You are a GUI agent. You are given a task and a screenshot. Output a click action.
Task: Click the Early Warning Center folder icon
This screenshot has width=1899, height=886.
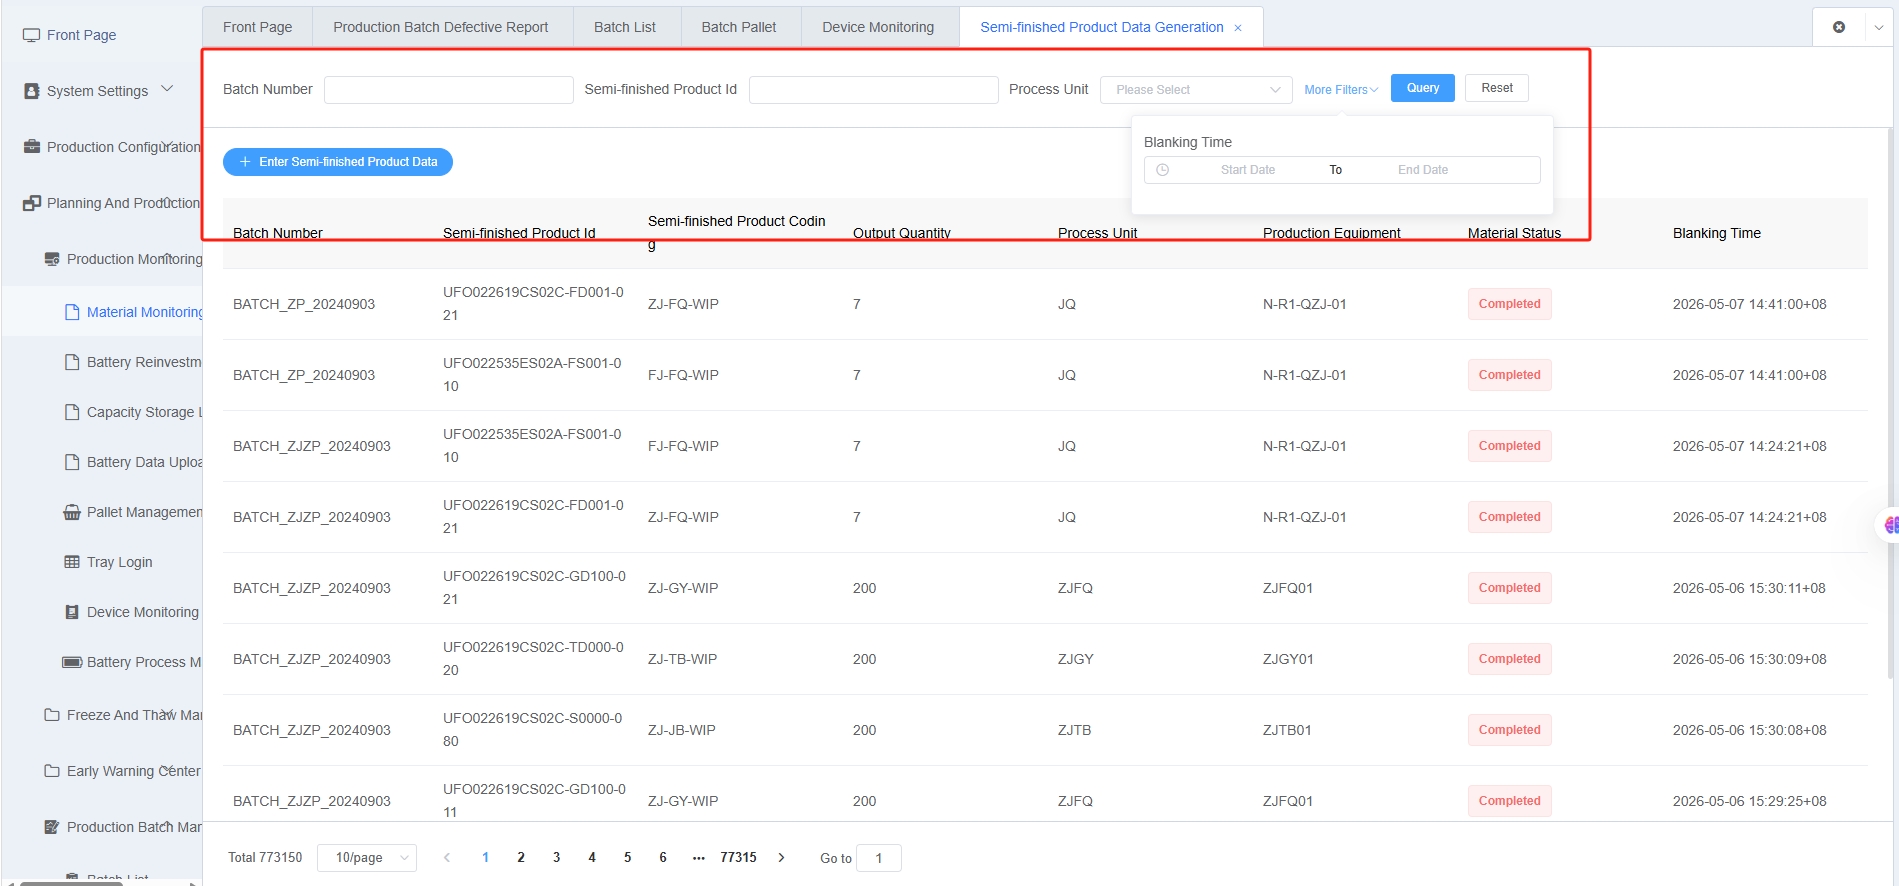click(x=52, y=771)
